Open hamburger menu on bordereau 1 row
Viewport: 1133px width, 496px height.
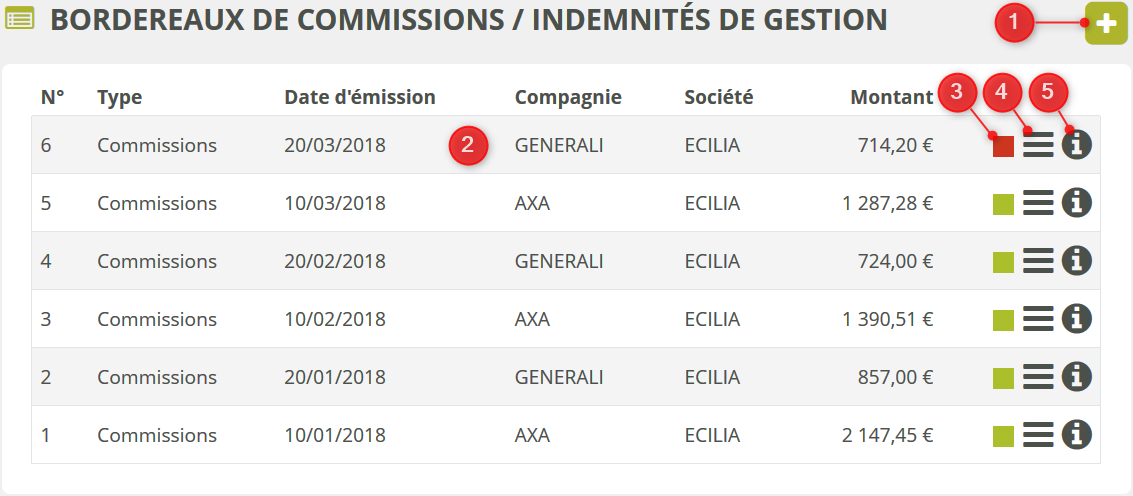click(x=1039, y=436)
